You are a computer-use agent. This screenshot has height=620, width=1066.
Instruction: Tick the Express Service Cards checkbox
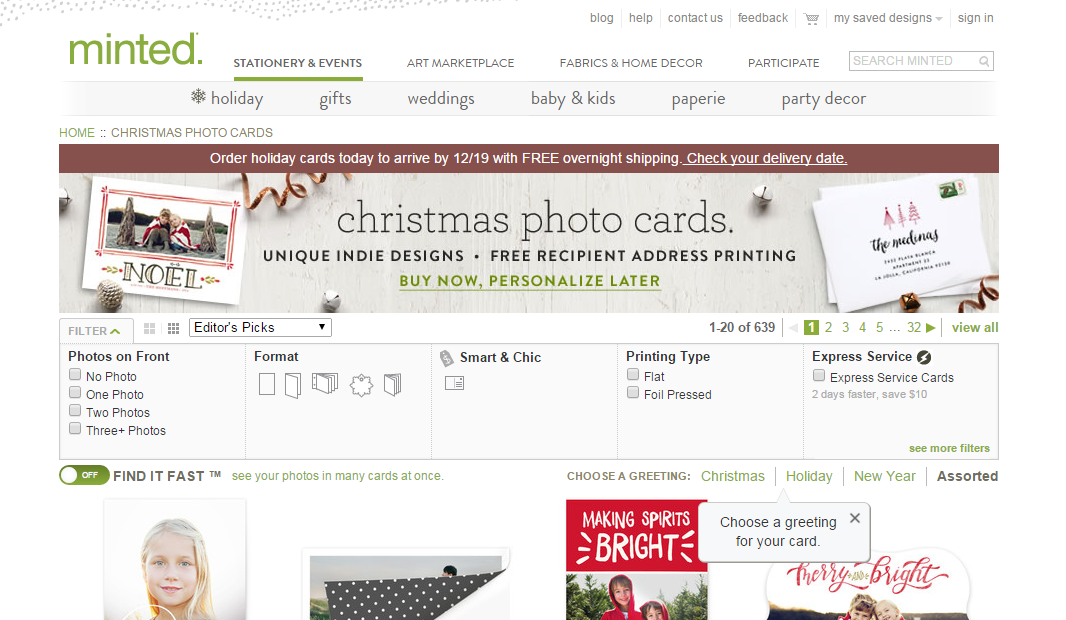click(819, 375)
